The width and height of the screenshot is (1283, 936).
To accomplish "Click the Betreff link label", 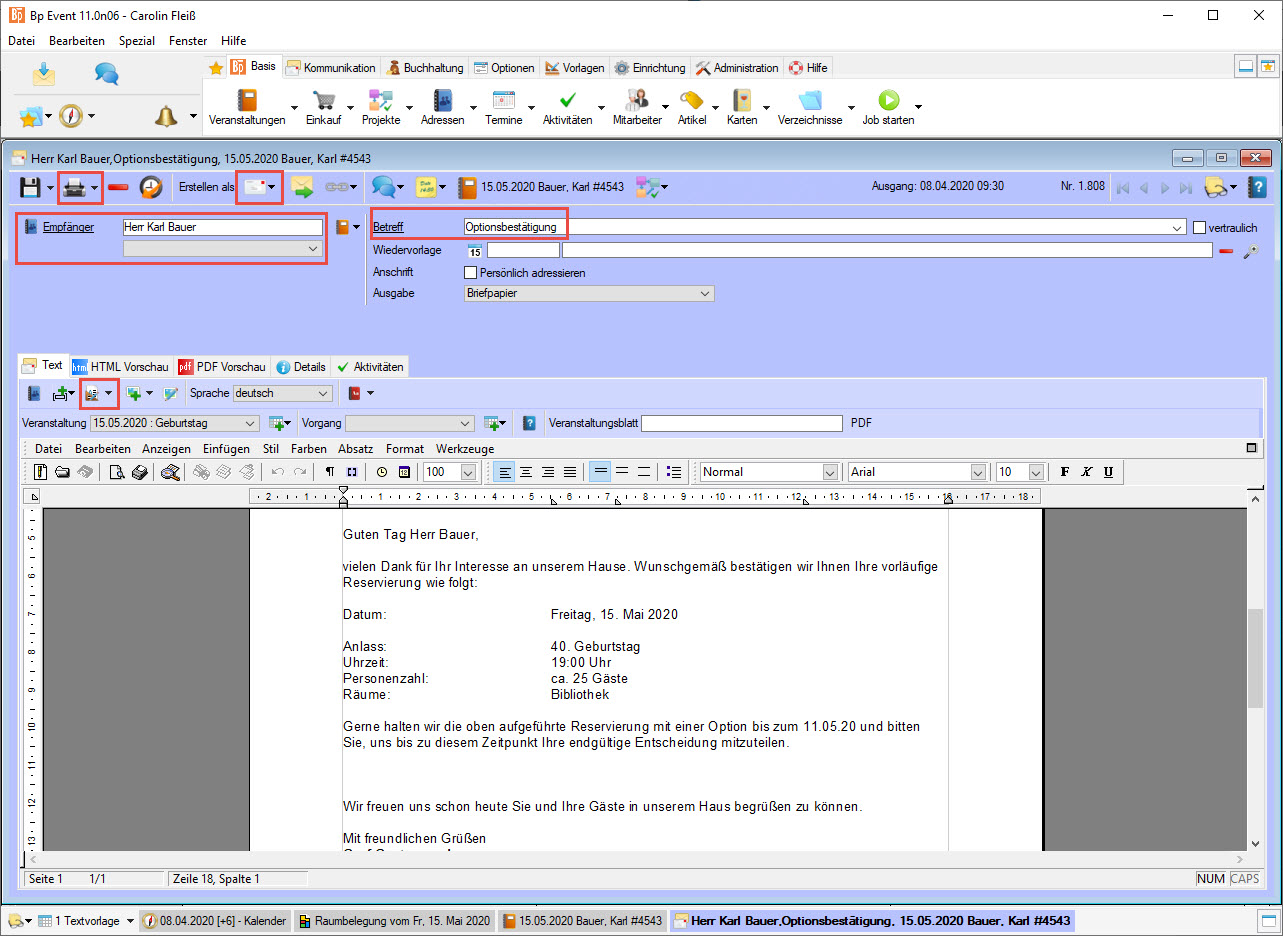I will [x=388, y=227].
